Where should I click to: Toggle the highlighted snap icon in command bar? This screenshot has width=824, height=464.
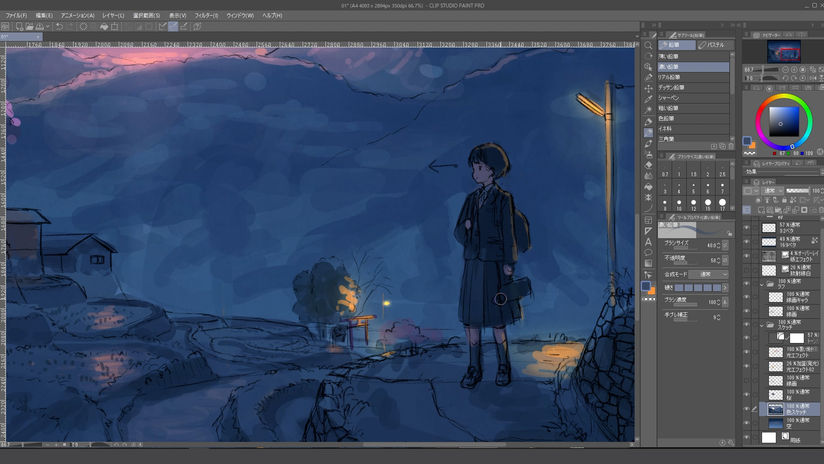point(173,26)
